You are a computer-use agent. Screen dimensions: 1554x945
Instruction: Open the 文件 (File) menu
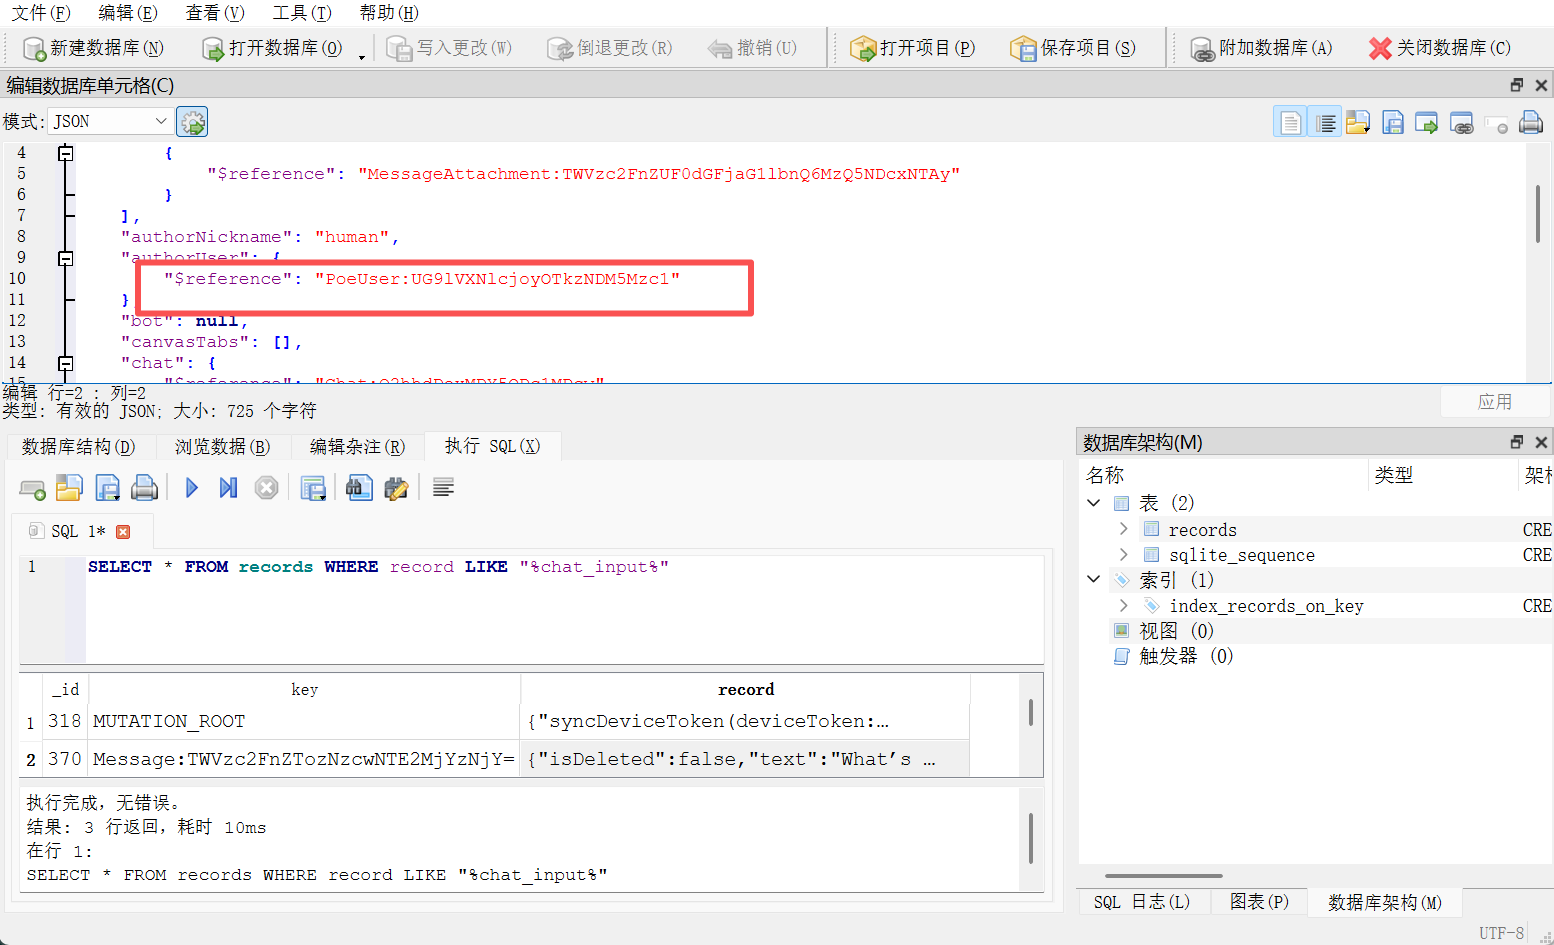(41, 13)
